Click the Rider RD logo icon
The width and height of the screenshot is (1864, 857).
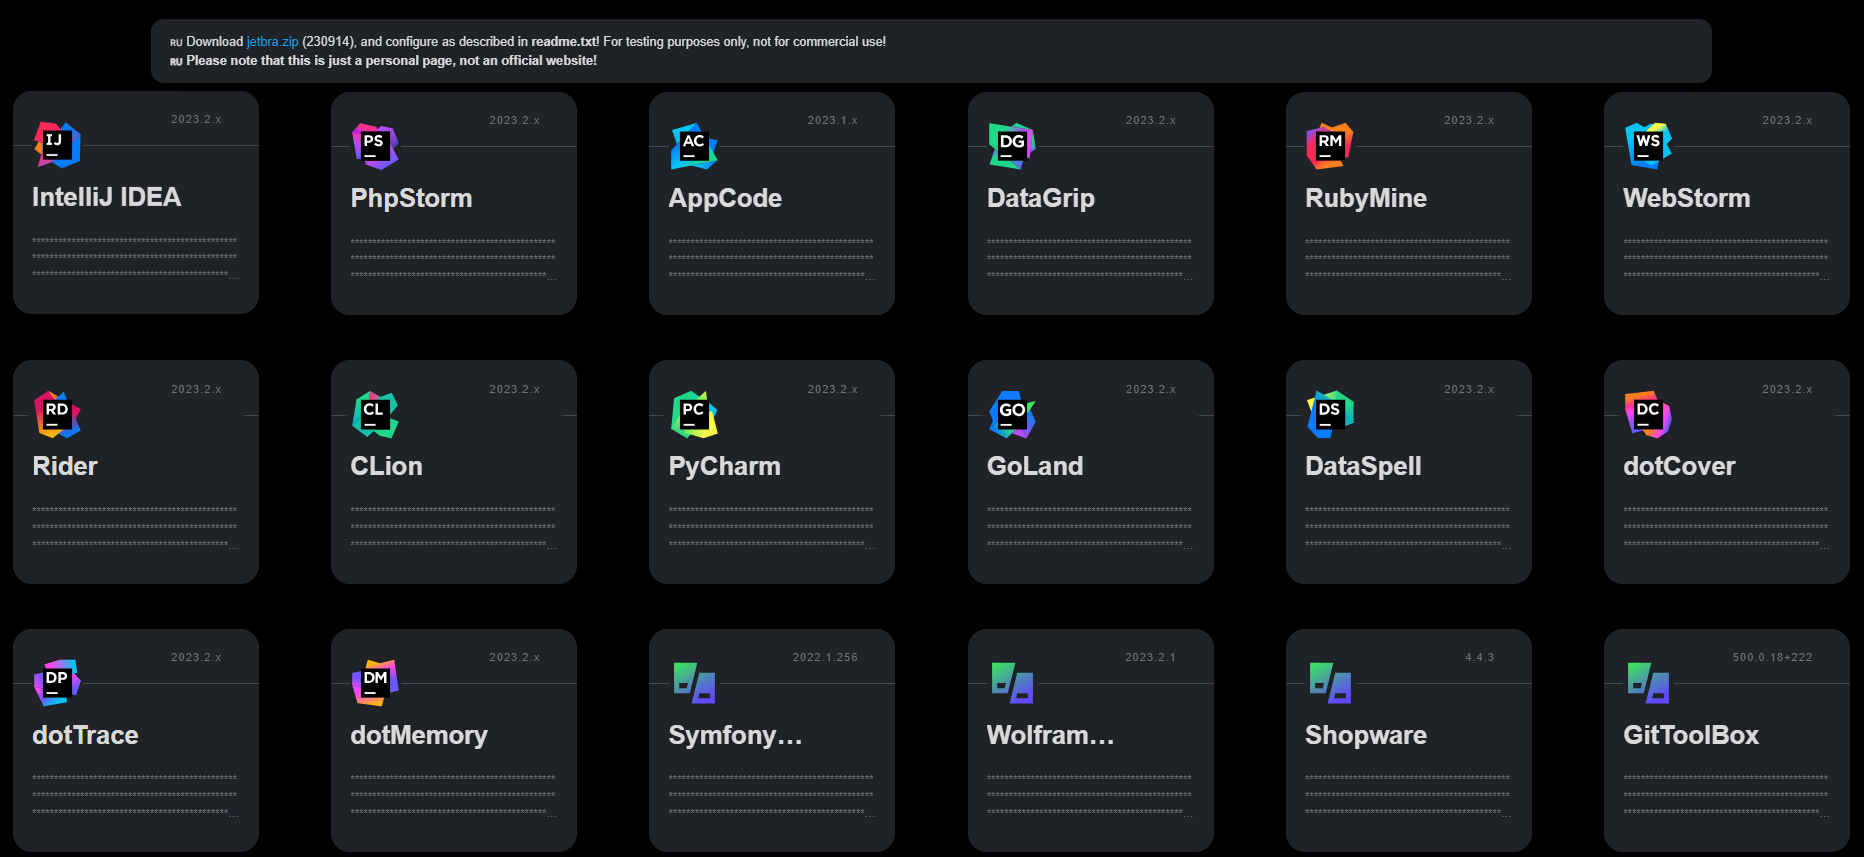(57, 414)
